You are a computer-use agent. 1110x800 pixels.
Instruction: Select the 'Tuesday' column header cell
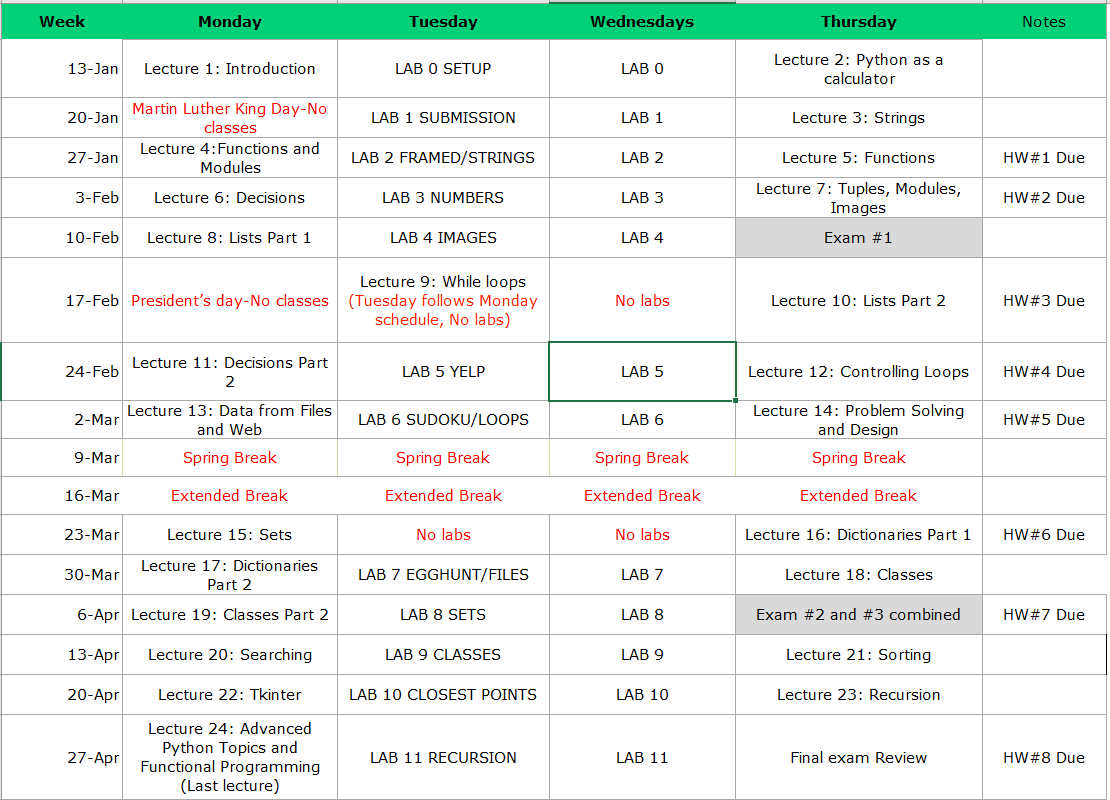[443, 21]
